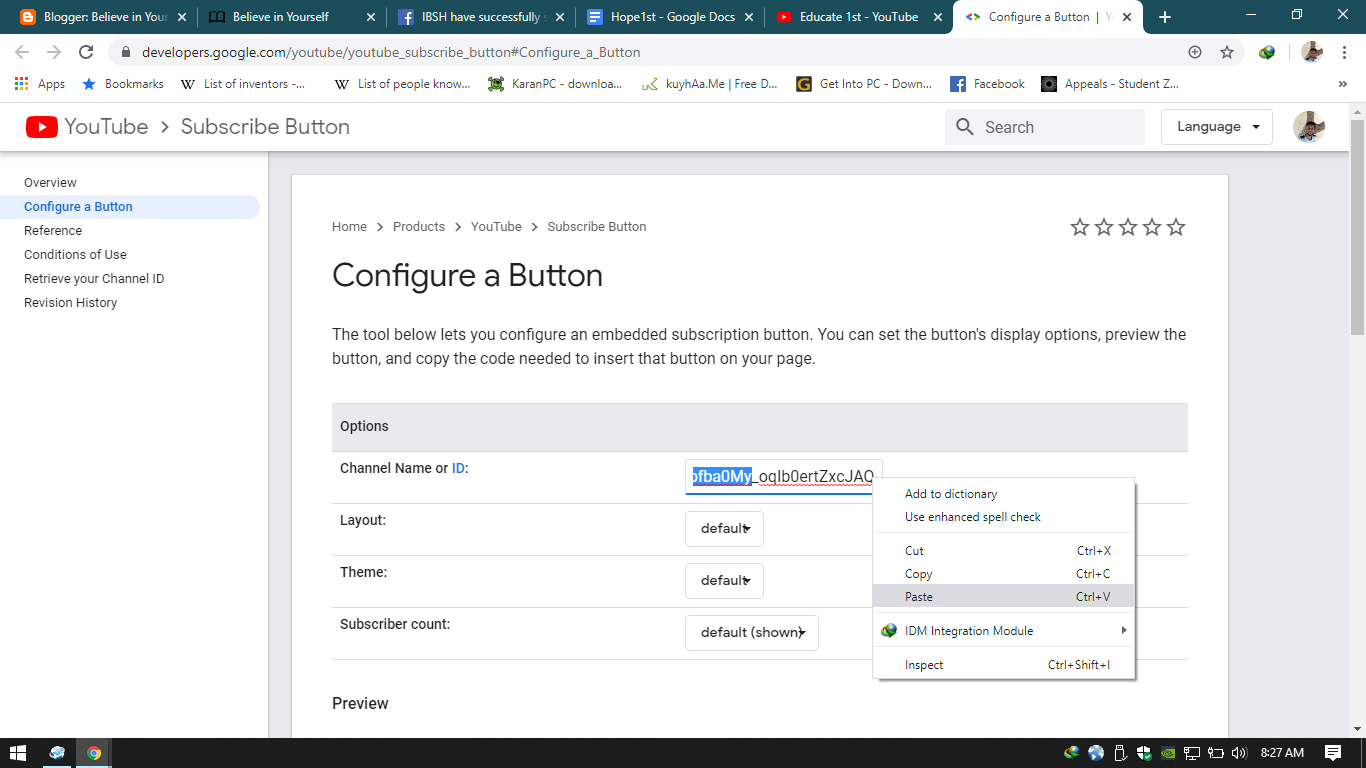
Task: Rate the page one star
Action: point(1080,227)
